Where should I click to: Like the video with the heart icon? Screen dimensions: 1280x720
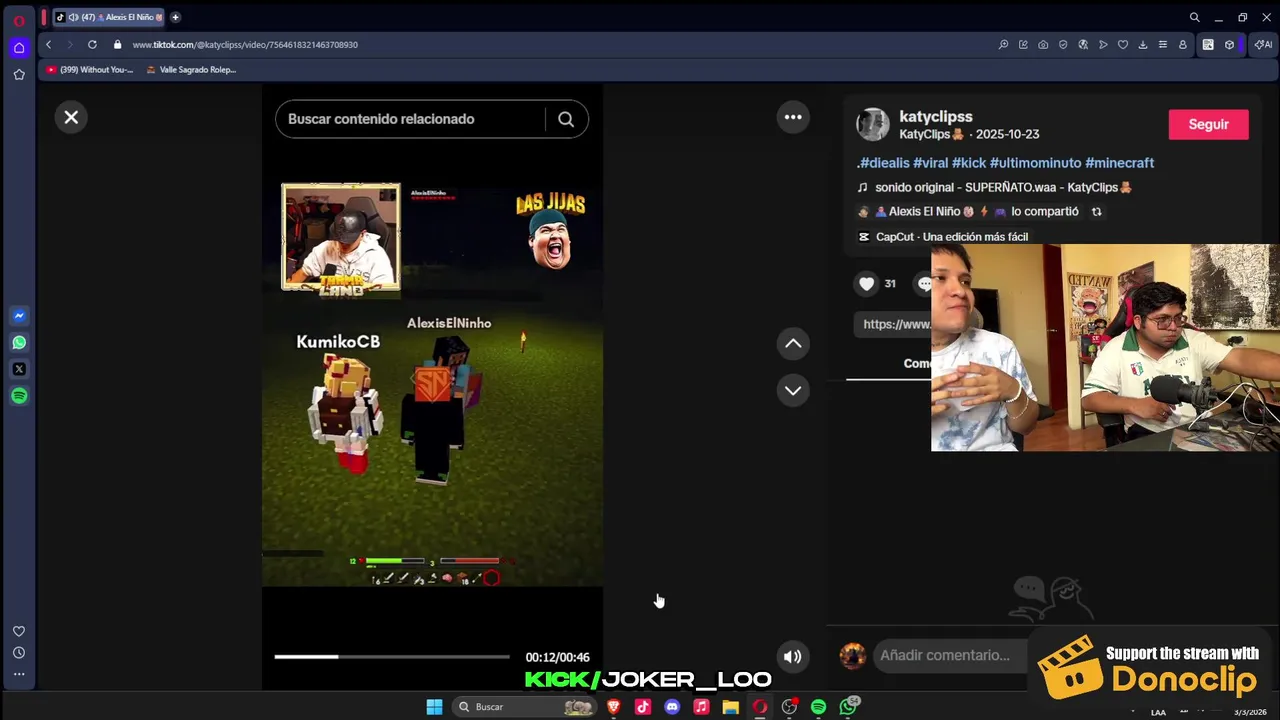(x=866, y=284)
